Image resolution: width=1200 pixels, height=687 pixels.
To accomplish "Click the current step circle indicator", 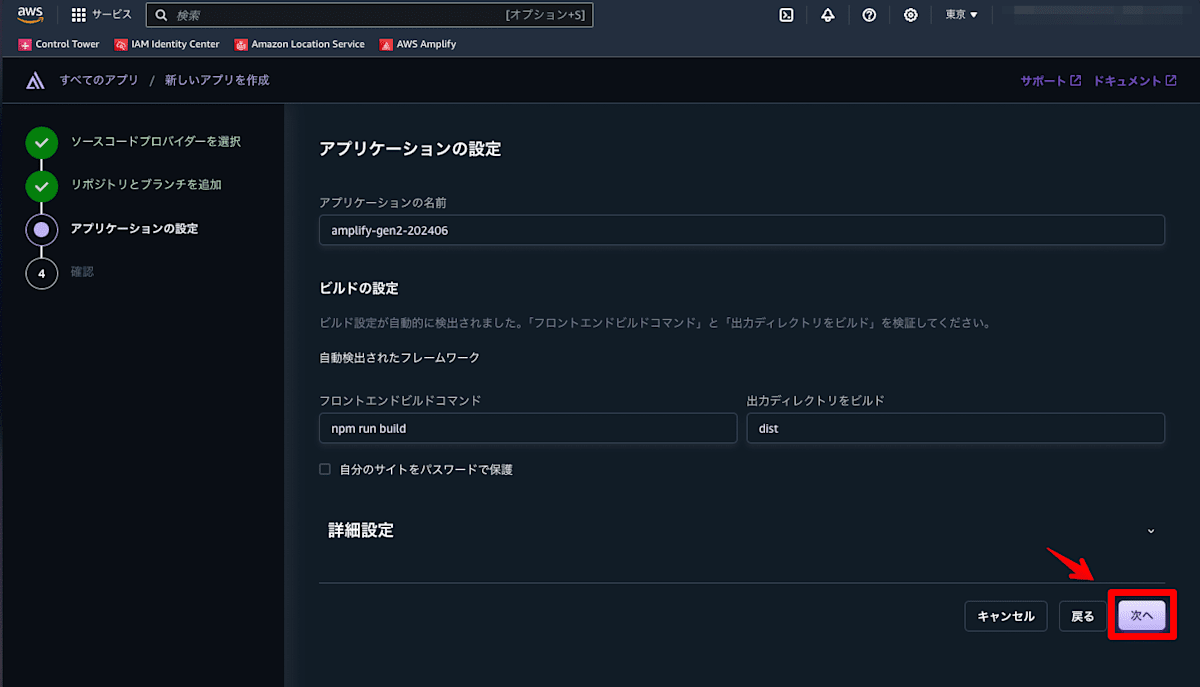I will tap(41, 229).
